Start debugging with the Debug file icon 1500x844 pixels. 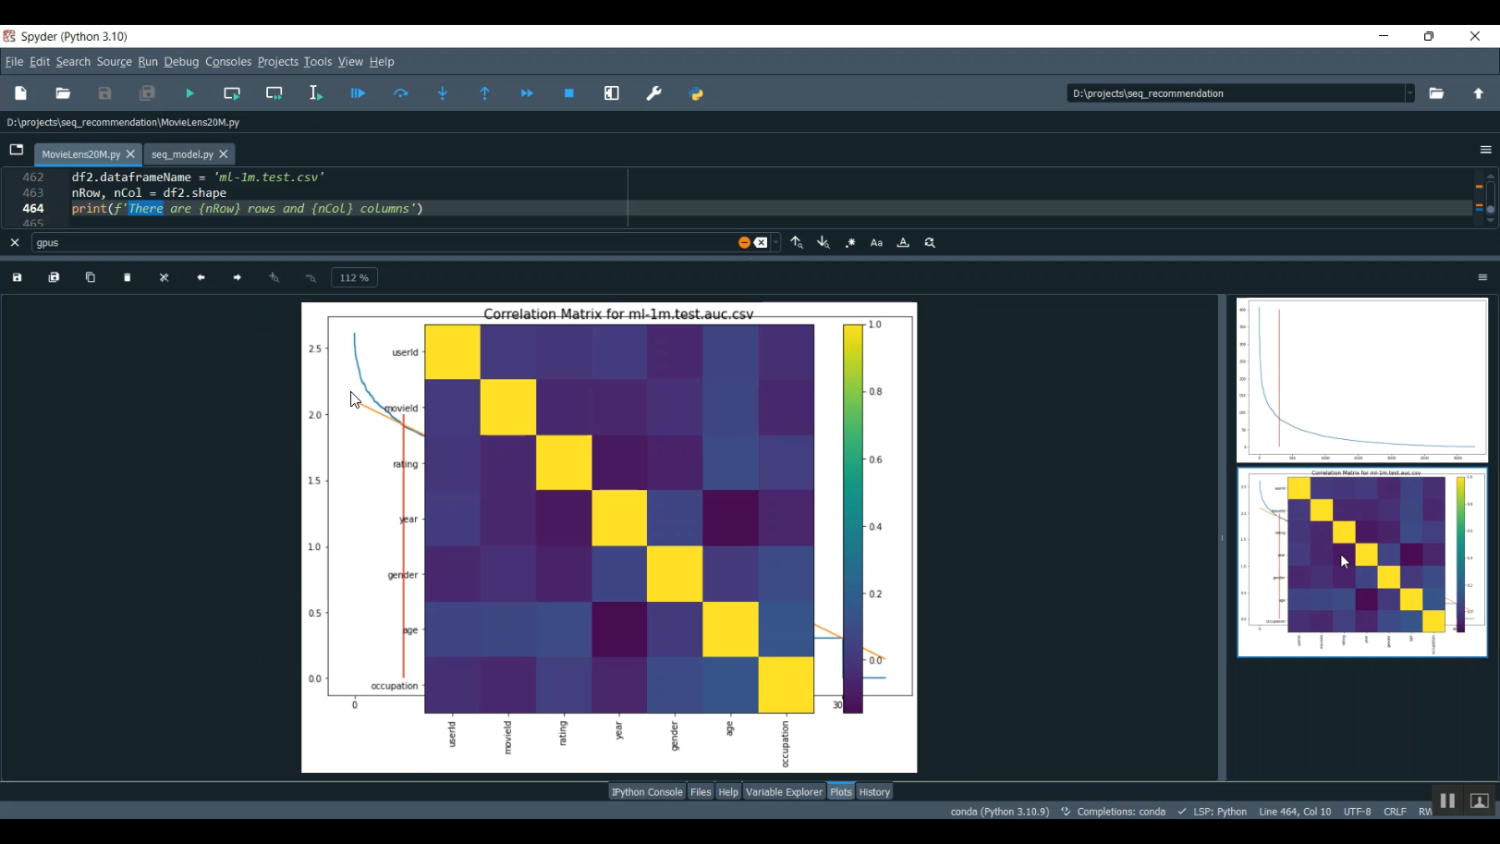pos(358,94)
